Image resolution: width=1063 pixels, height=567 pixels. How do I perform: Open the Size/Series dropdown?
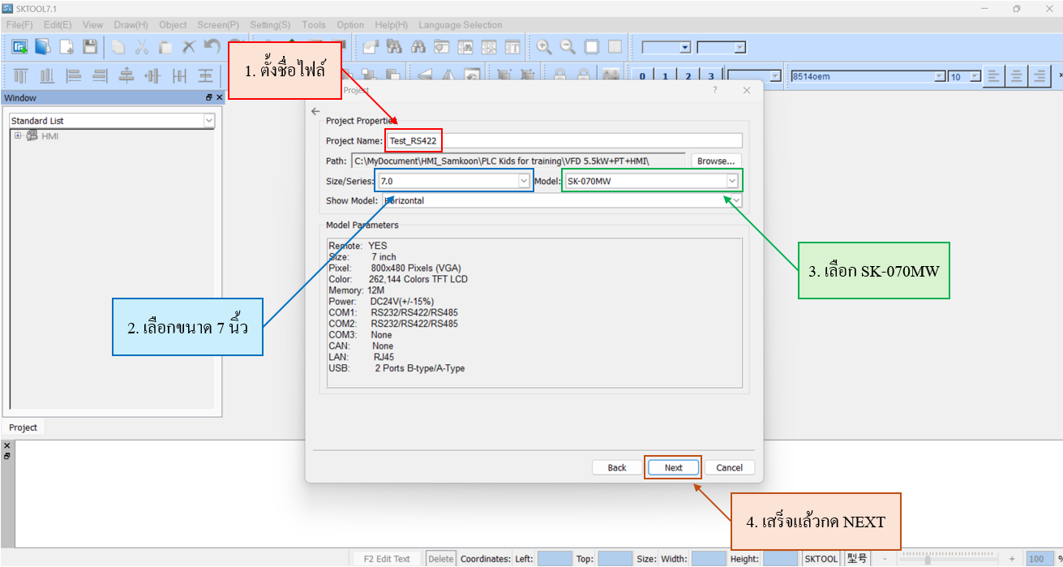pyautogui.click(x=523, y=181)
